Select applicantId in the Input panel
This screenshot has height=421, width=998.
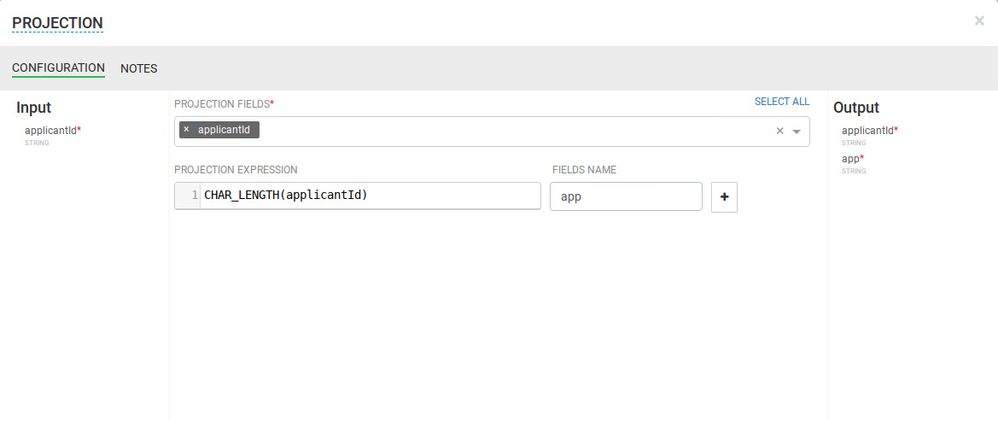[x=51, y=130]
